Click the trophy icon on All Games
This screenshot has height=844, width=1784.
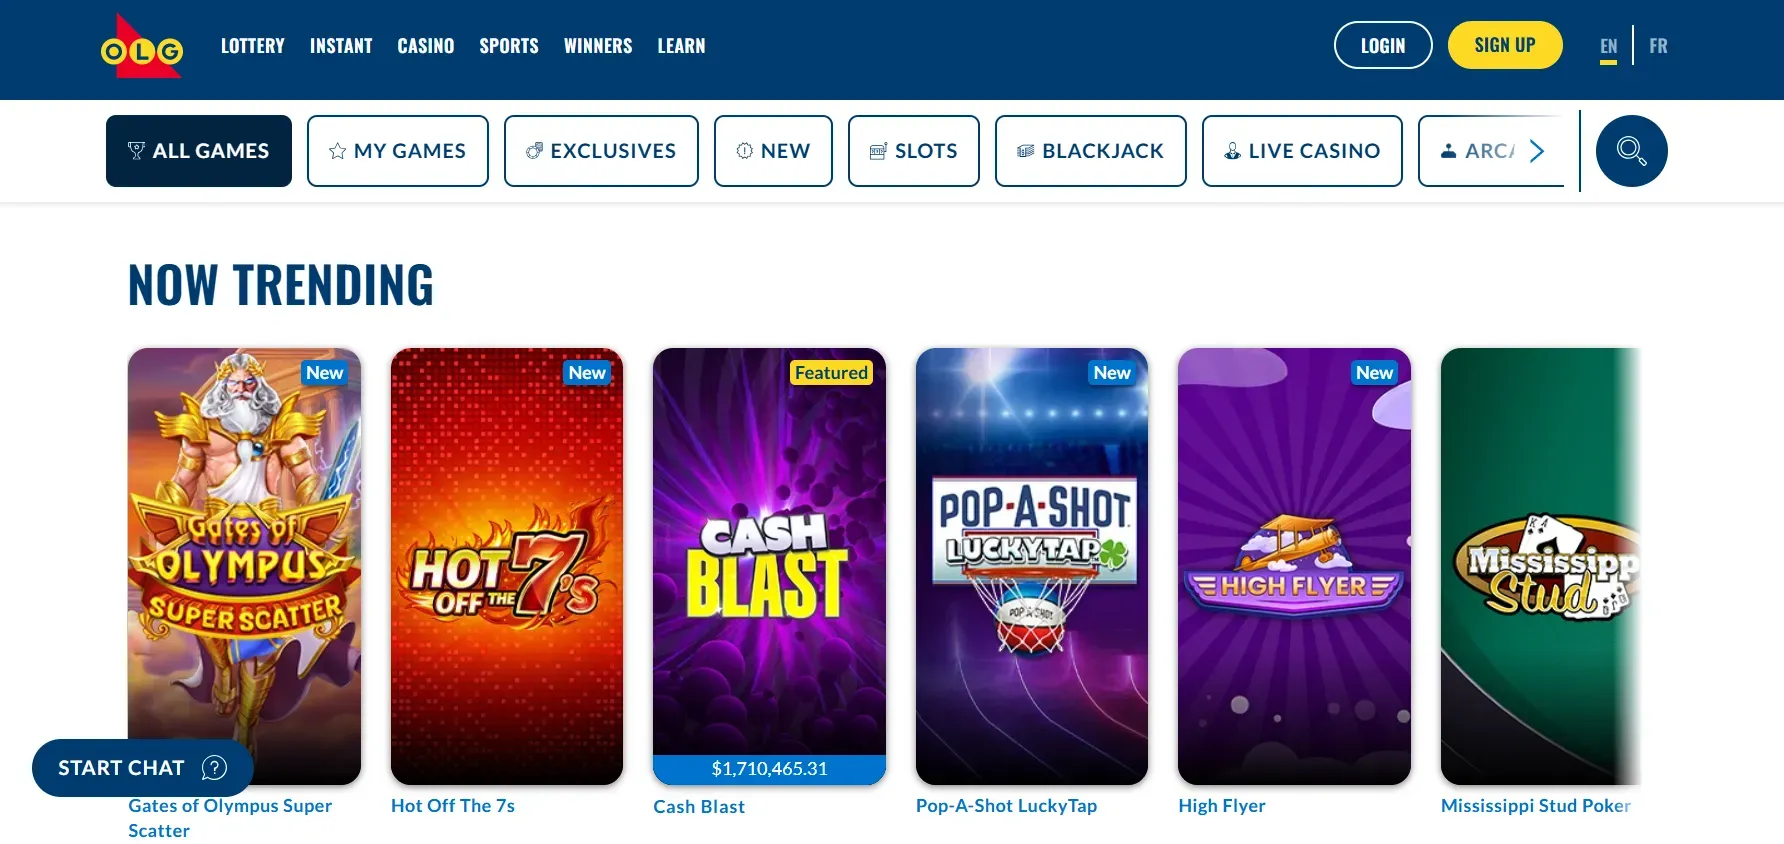pyautogui.click(x=136, y=151)
